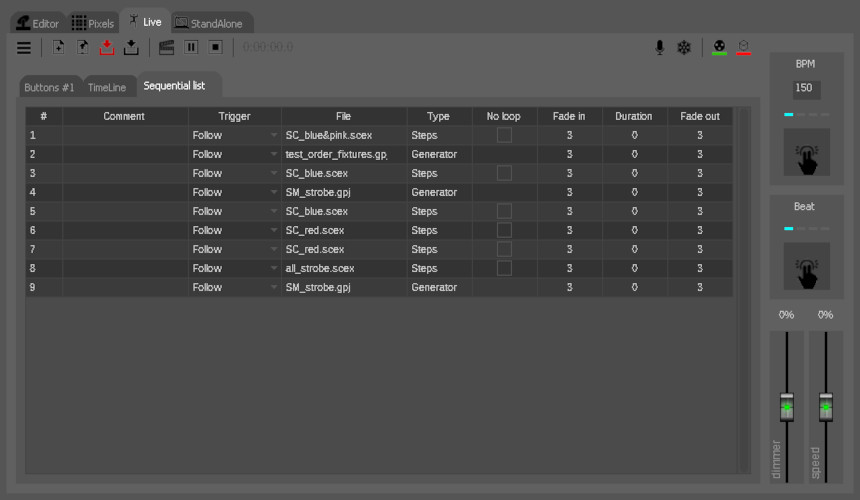Toggle No loop checkbox for all_strobe.scex

[x=504, y=268]
